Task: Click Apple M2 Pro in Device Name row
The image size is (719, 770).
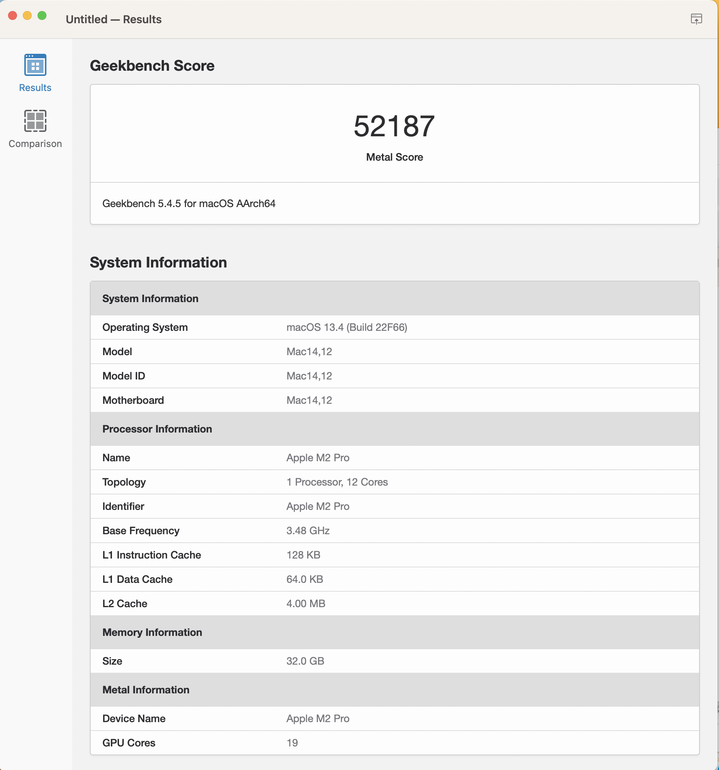Action: (318, 718)
